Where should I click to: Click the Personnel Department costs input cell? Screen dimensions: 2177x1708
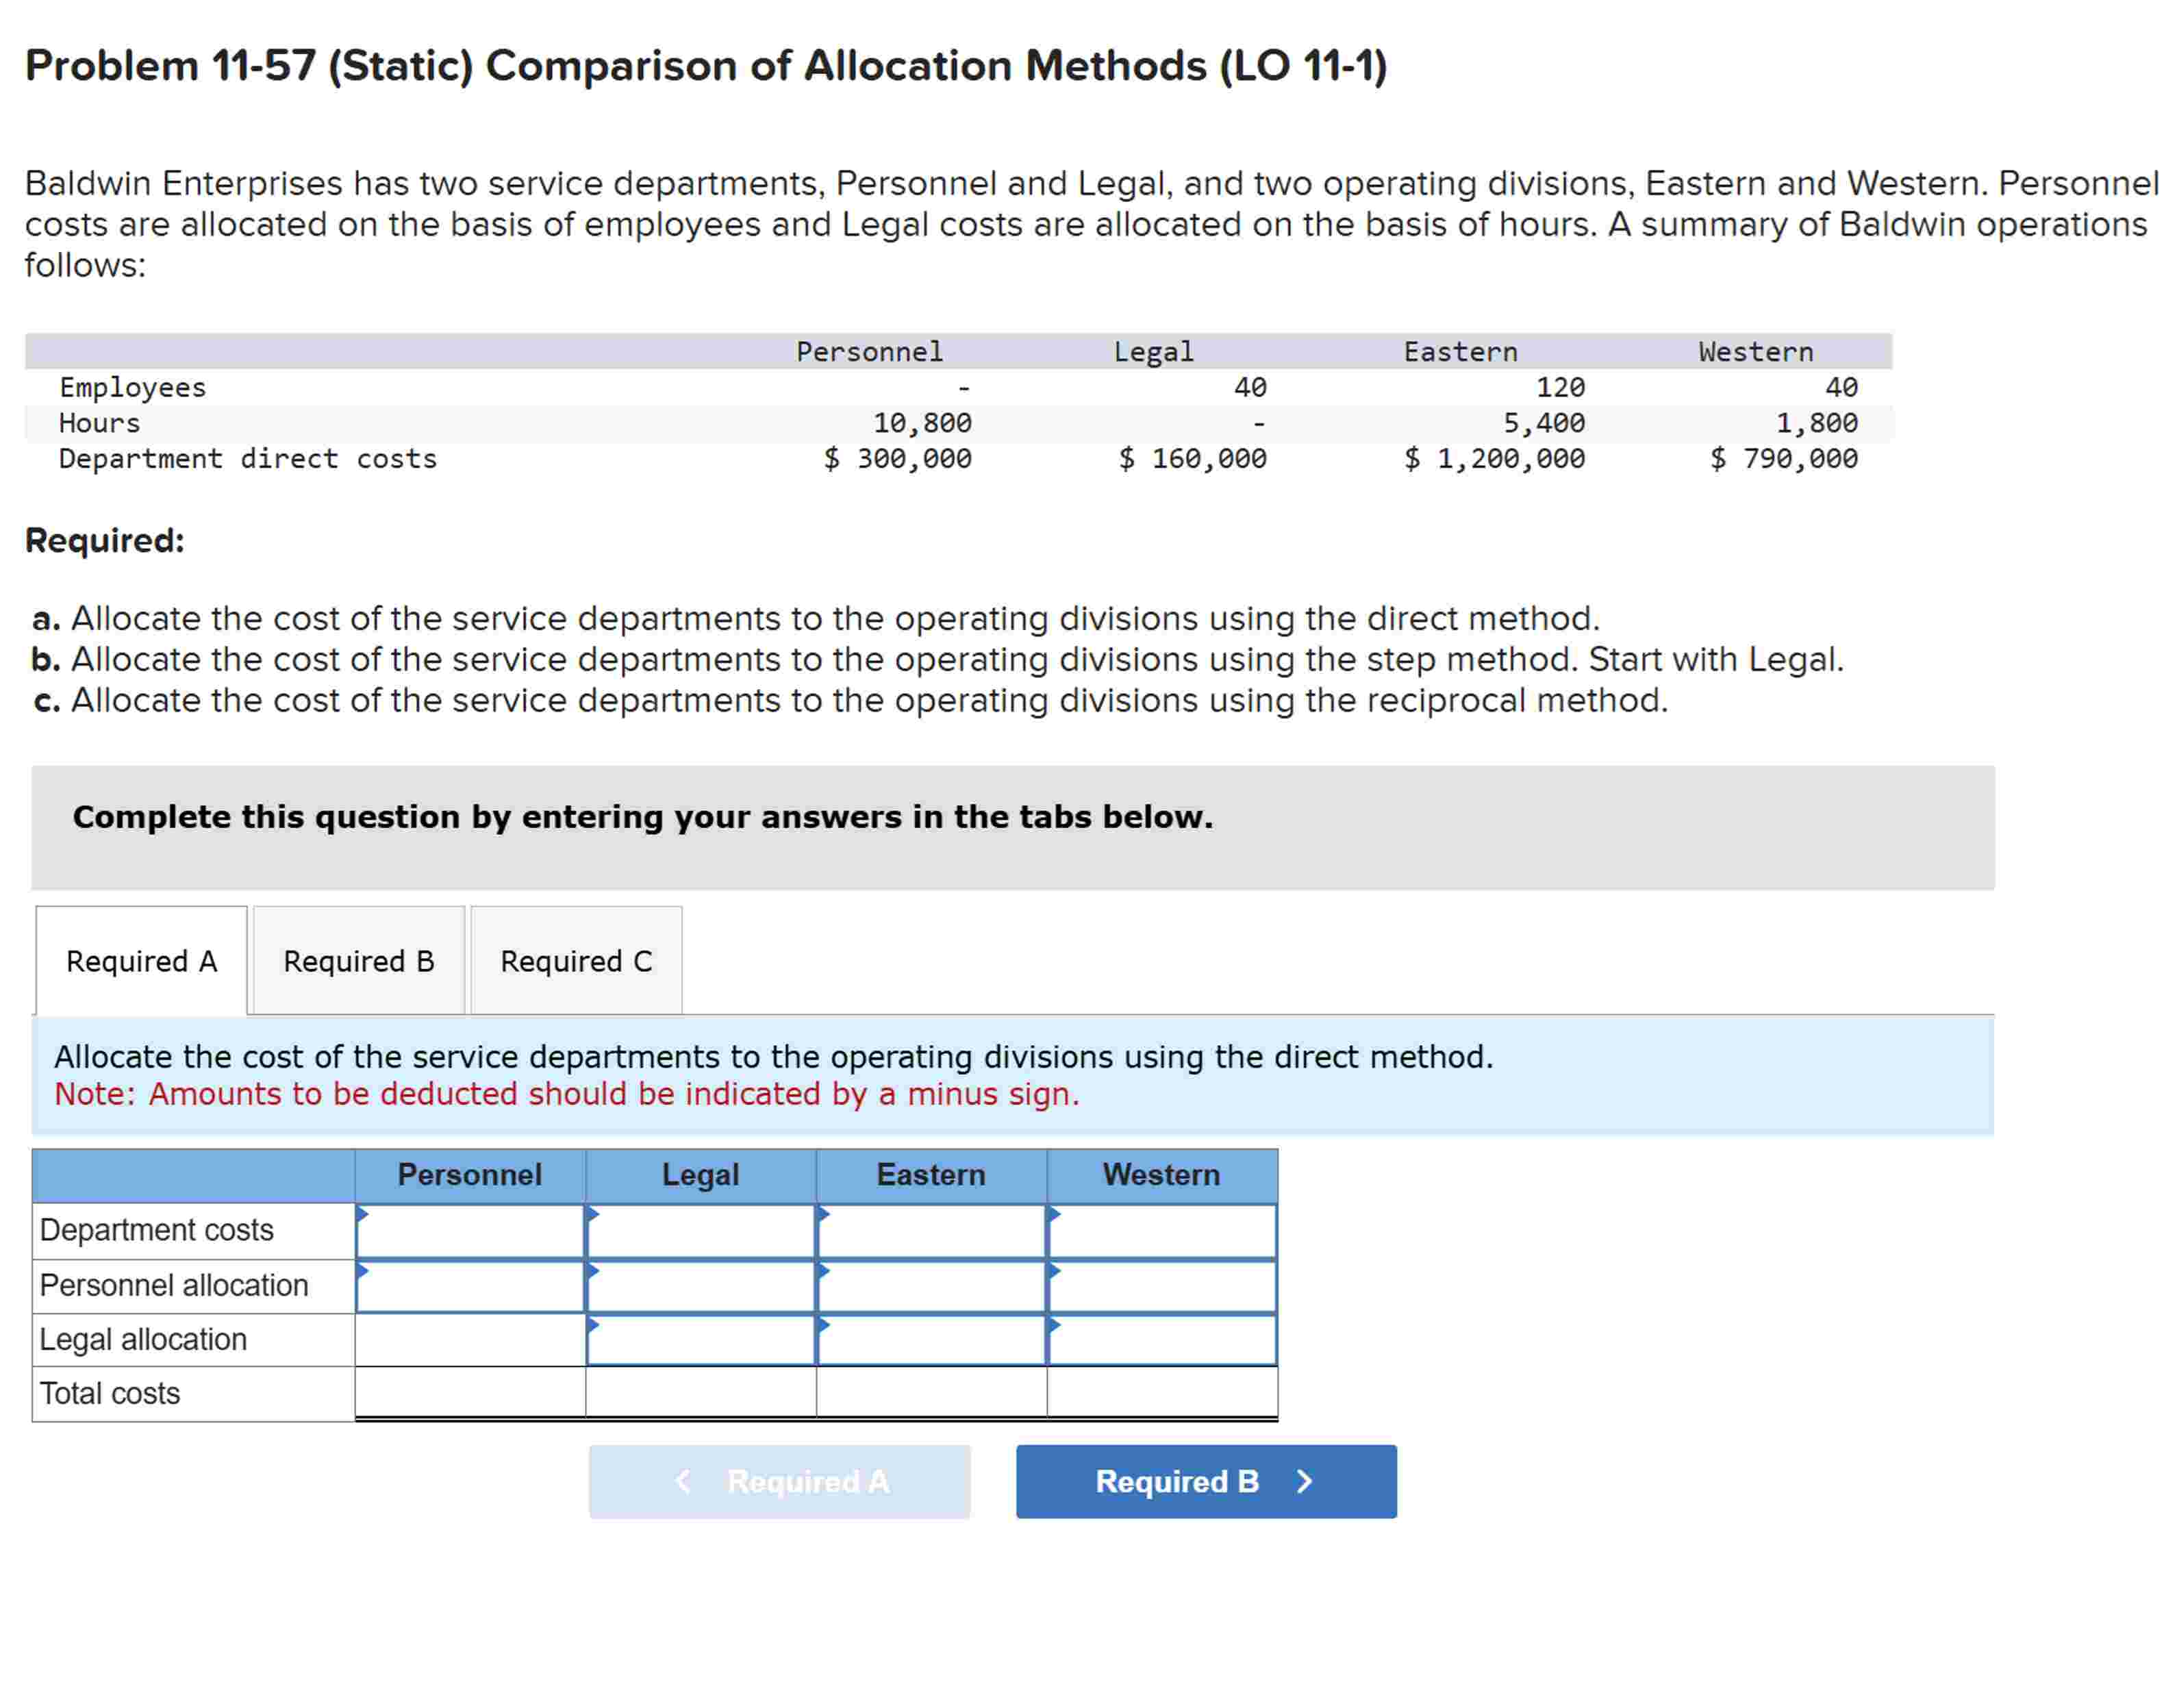click(470, 1230)
